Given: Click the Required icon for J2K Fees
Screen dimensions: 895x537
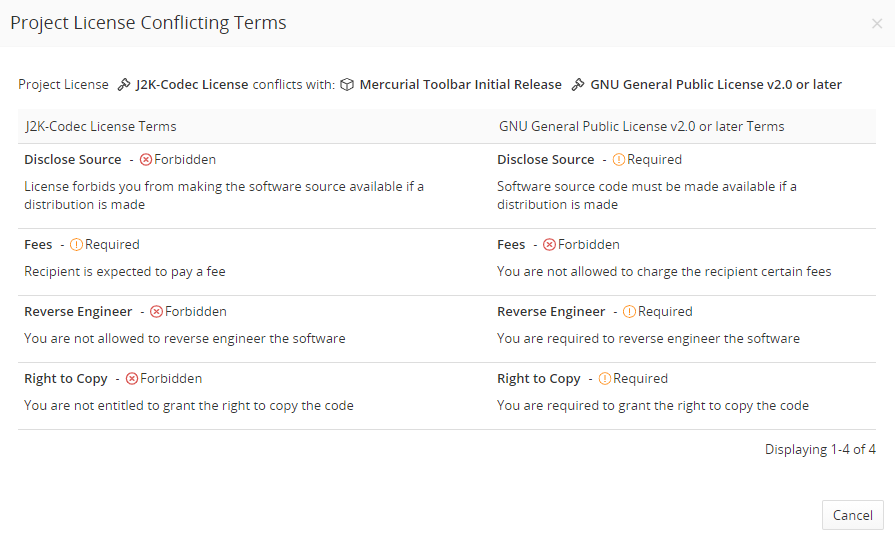Looking at the screenshot, I should coord(77,245).
